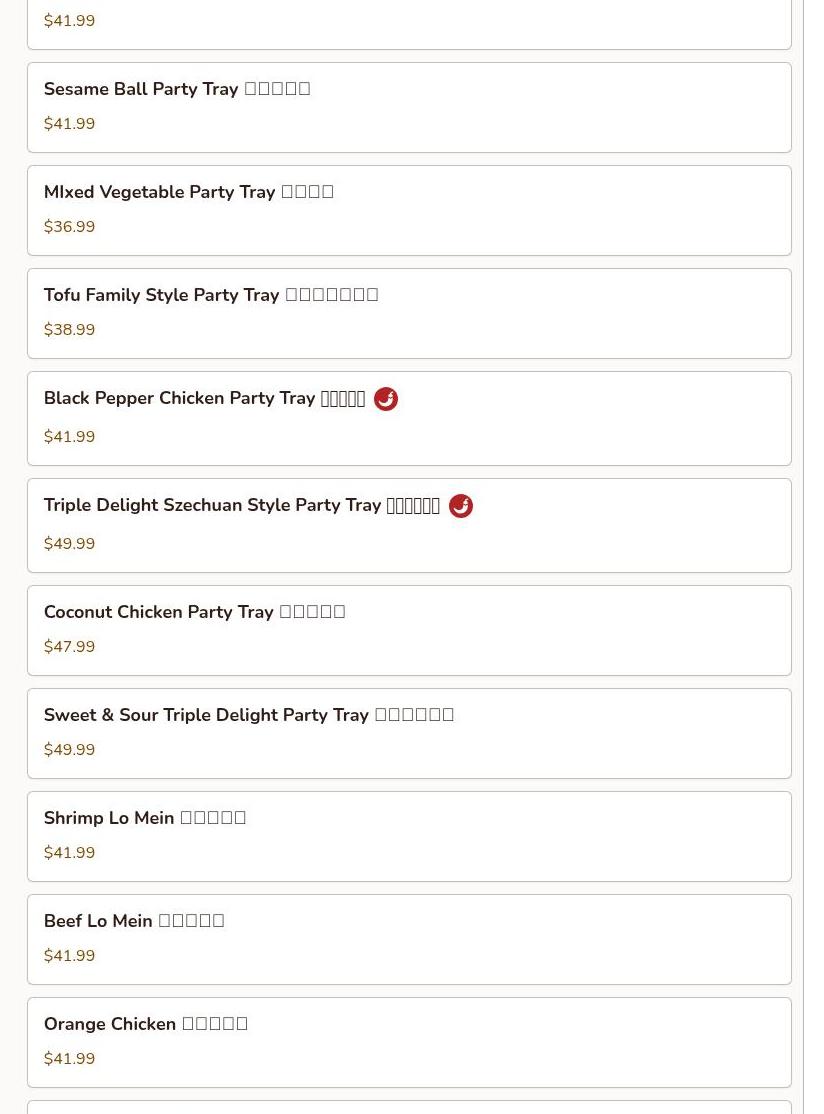Click $41.99 price under Shrimp Lo Mein
The height and width of the screenshot is (1114, 824).
click(69, 853)
